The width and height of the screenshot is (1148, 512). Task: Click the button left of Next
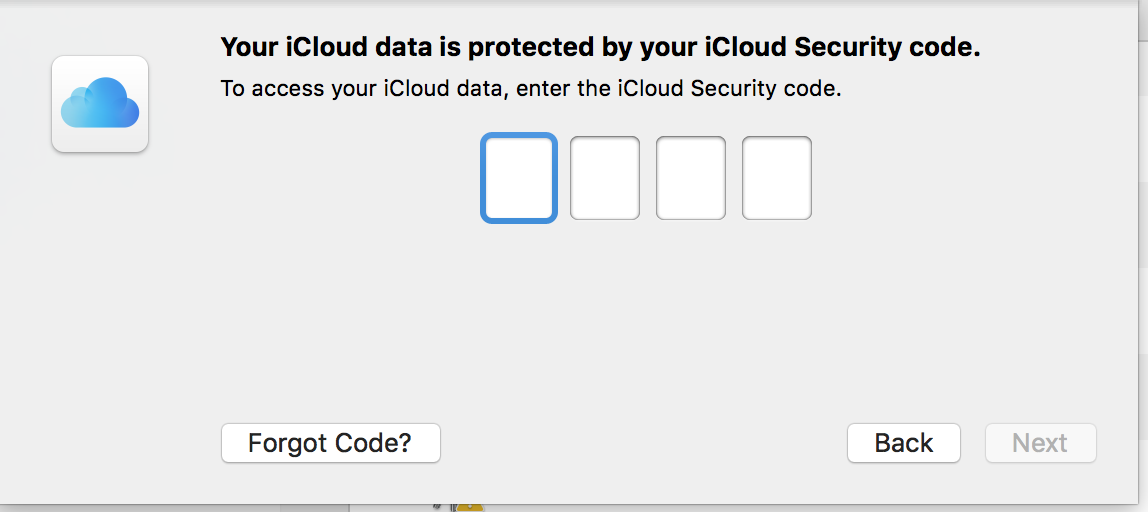pyautogui.click(x=903, y=443)
